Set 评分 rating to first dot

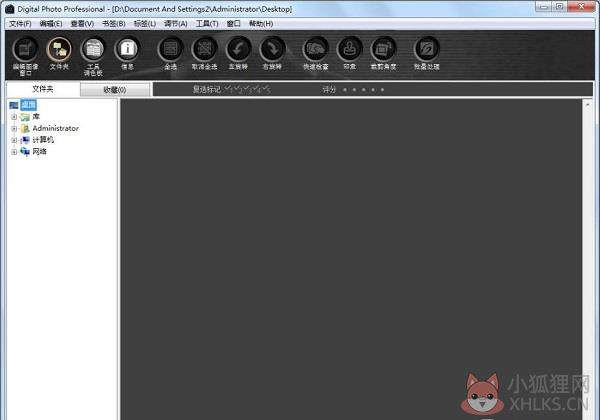[x=345, y=90]
